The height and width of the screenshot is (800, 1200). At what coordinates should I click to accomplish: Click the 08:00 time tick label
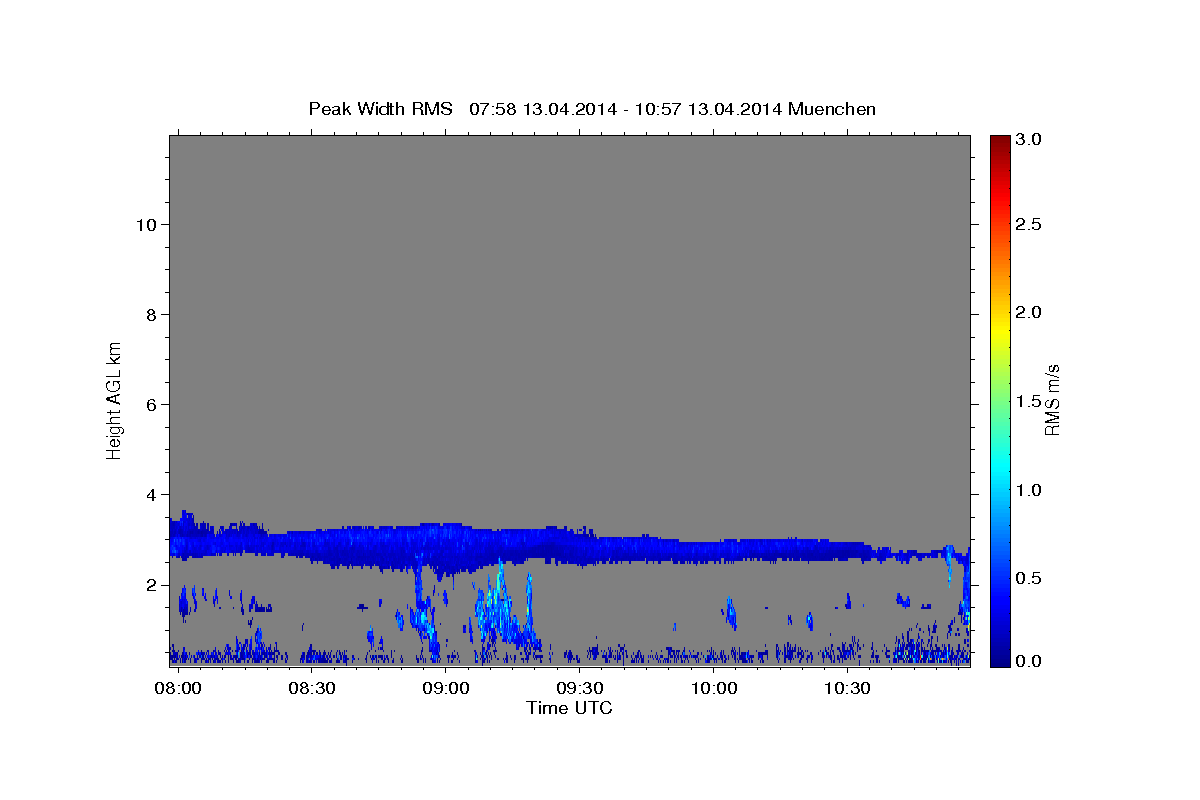click(x=177, y=689)
